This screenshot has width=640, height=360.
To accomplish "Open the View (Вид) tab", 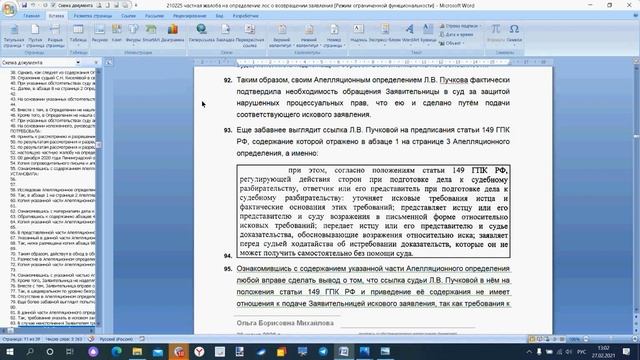I will pos(220,16).
